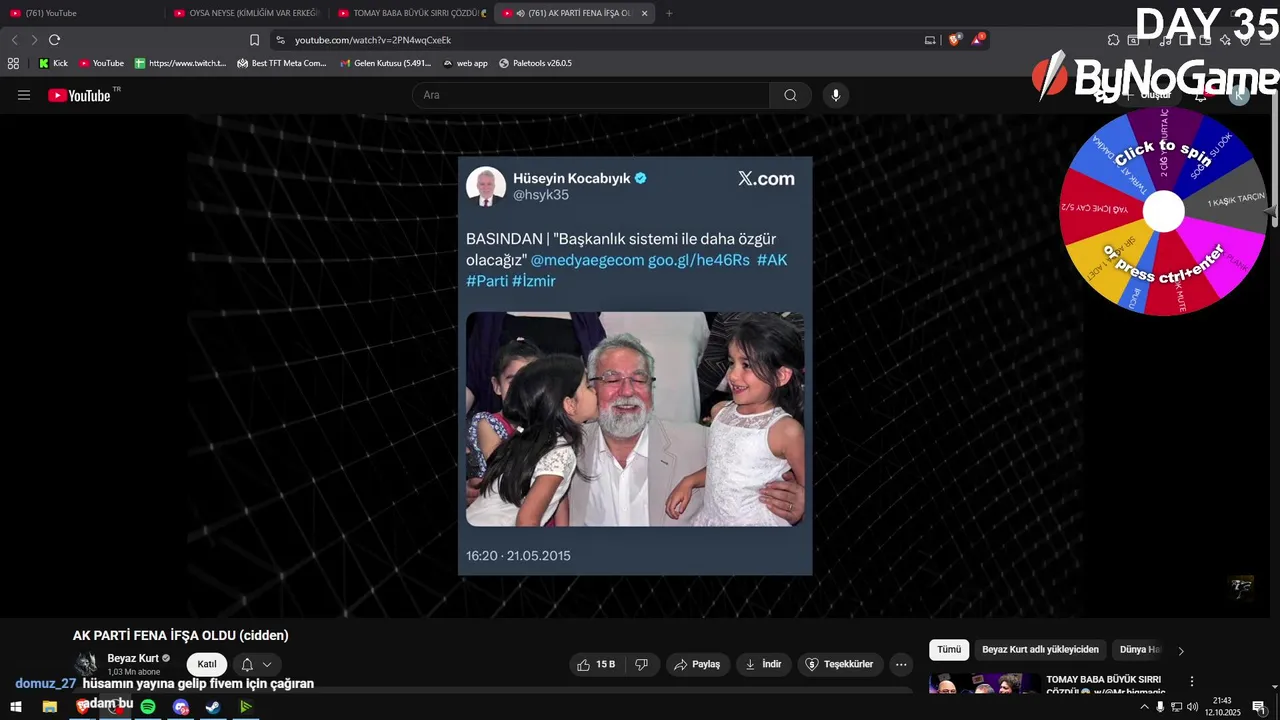Click the 'İndir' download button
The height and width of the screenshot is (720, 1280).
(x=763, y=664)
